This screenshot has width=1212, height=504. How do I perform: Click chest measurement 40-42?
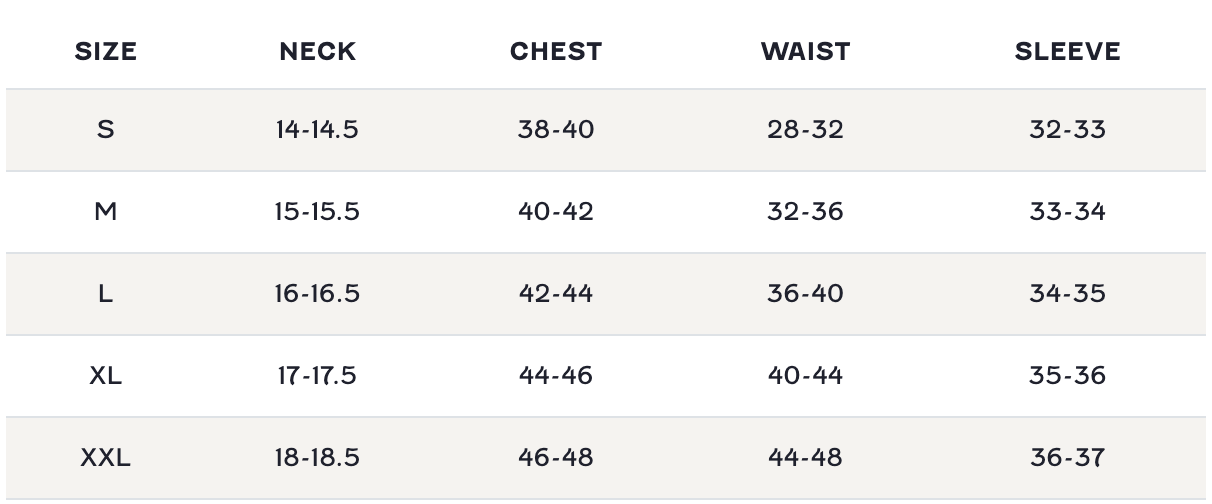[556, 212]
